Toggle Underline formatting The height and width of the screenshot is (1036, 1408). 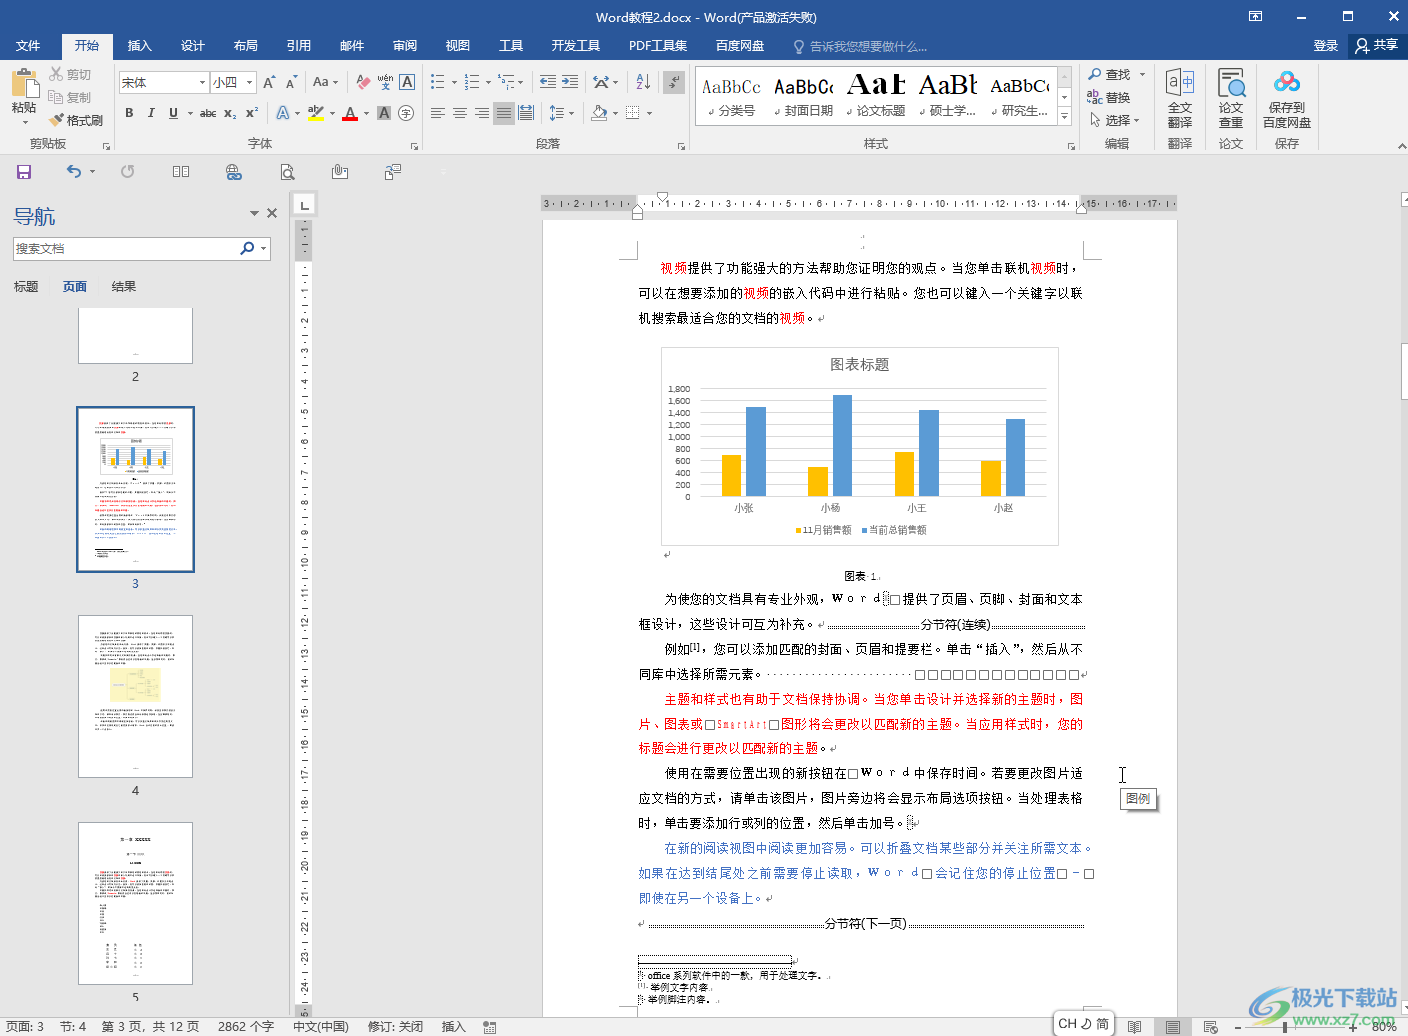click(x=173, y=113)
